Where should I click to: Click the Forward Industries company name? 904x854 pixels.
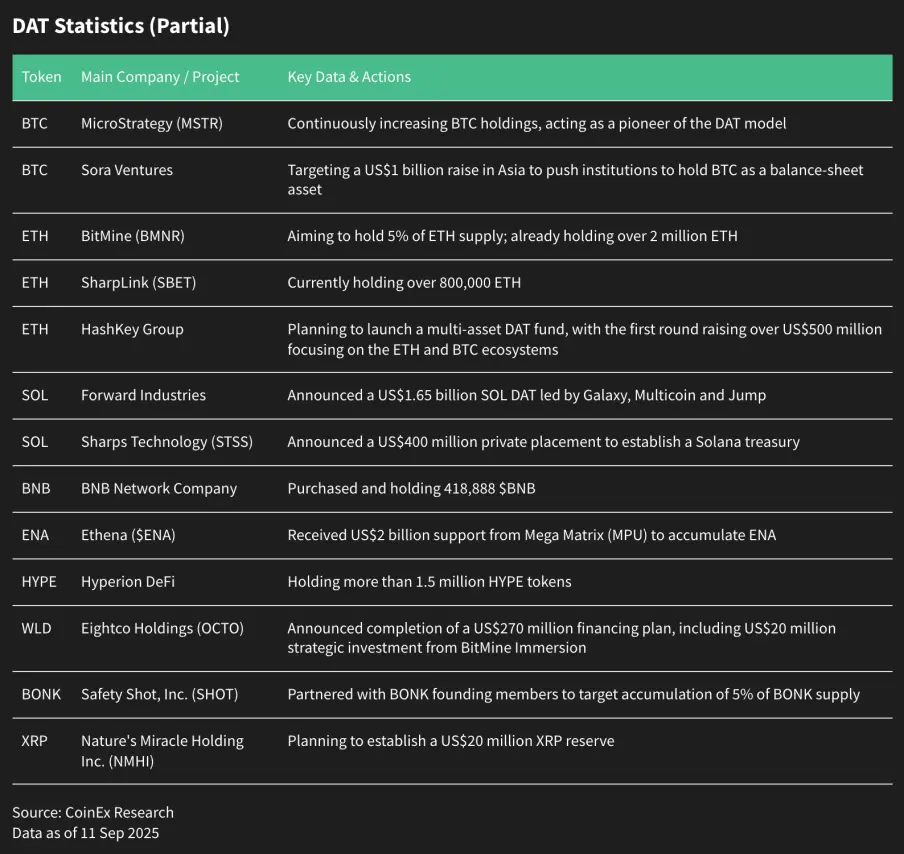143,395
